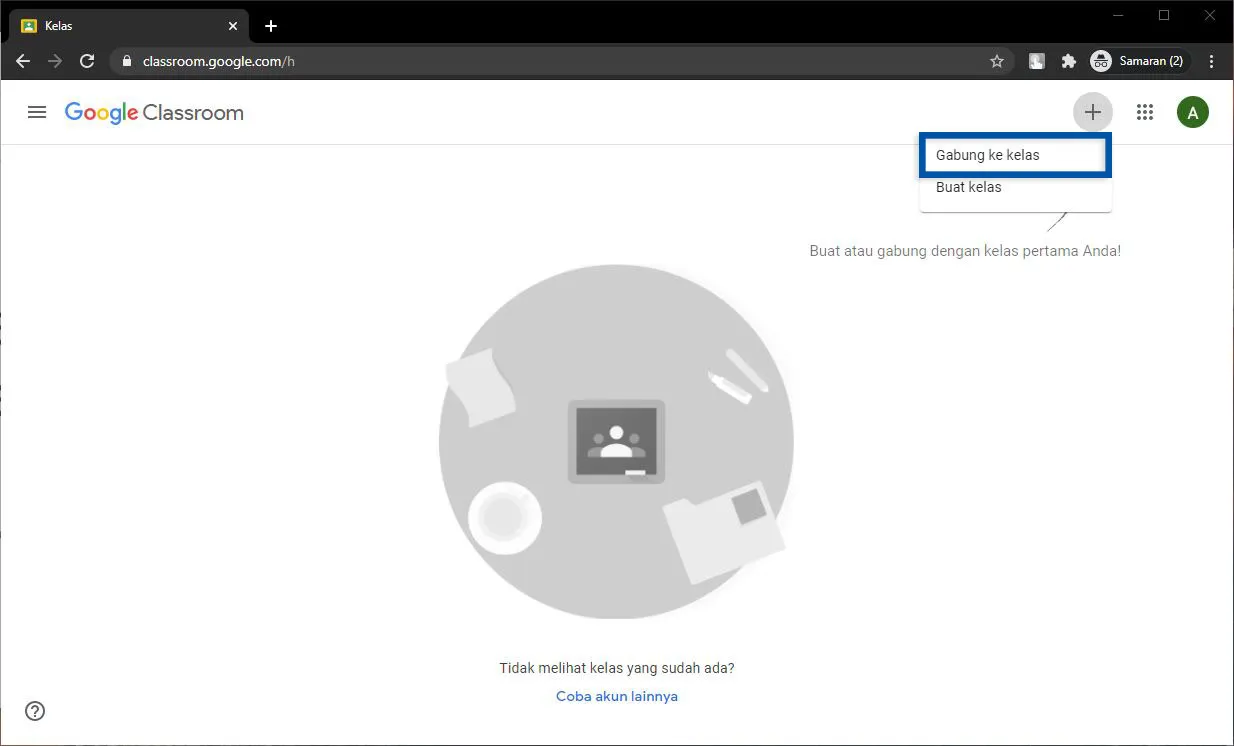The width and height of the screenshot is (1234, 746).
Task: Open Coba akun lainnya link
Action: pos(616,696)
